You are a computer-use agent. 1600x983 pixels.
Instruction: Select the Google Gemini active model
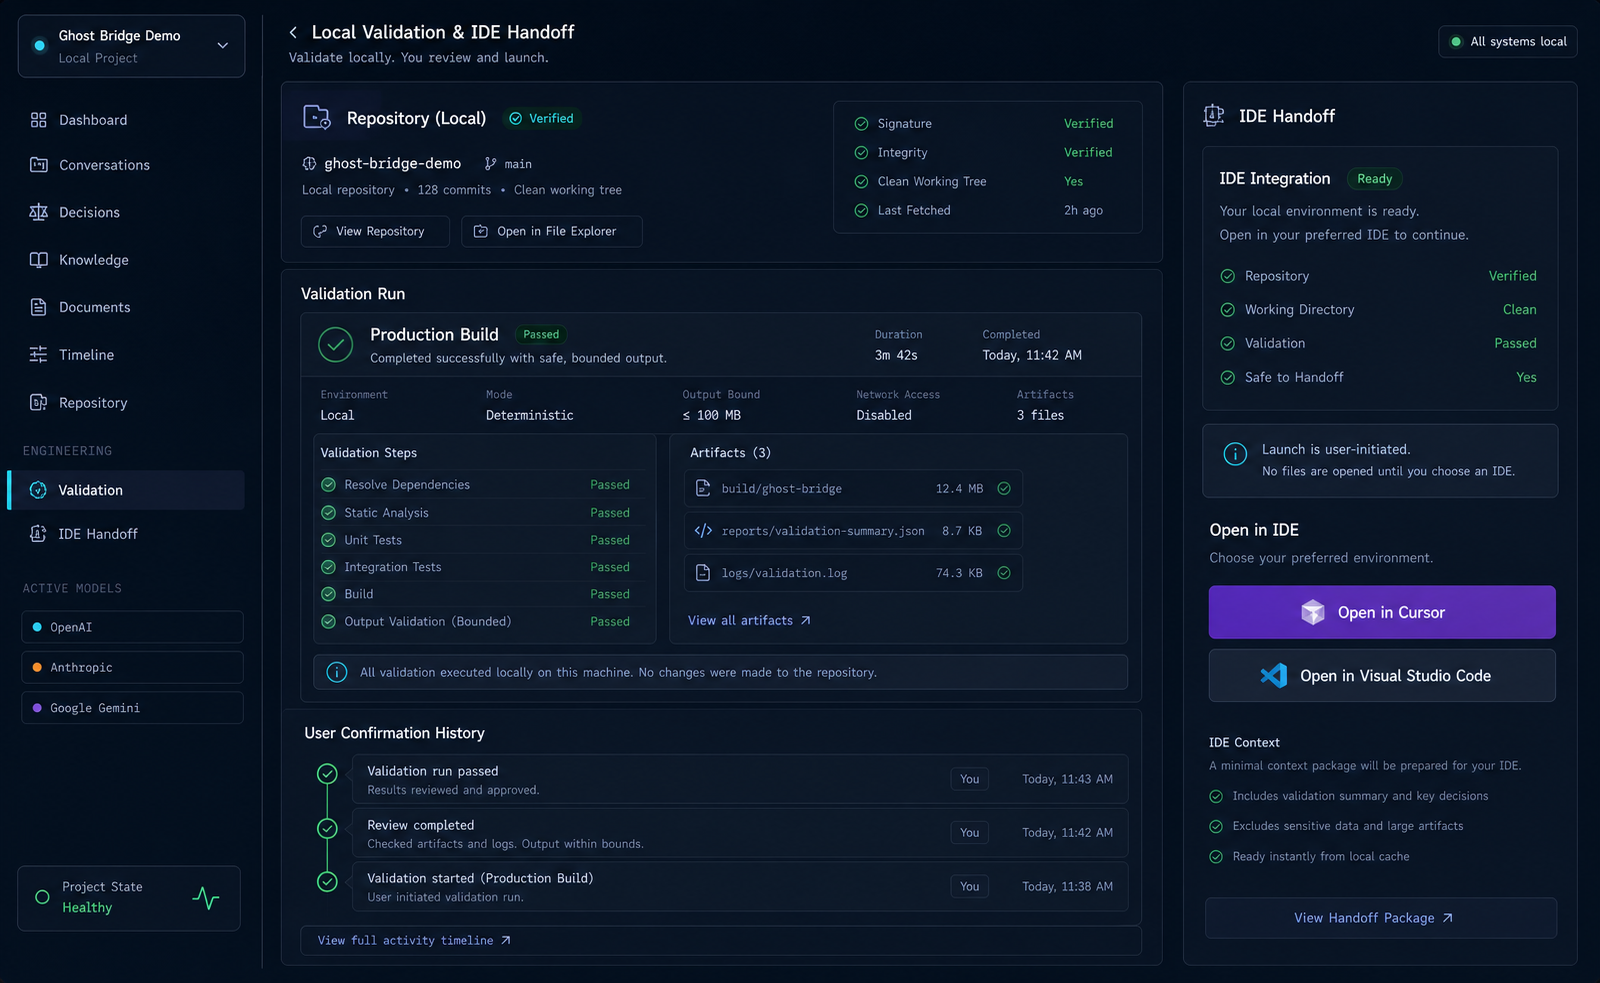(x=132, y=708)
